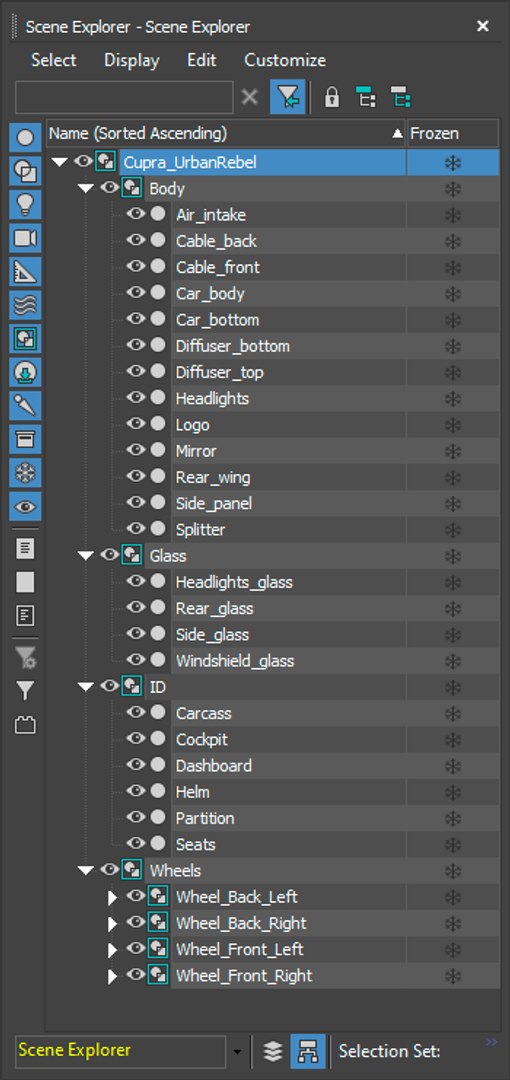This screenshot has height=1080, width=510.
Task: Toggle Display Space Warps wave icon
Action: [x=25, y=305]
